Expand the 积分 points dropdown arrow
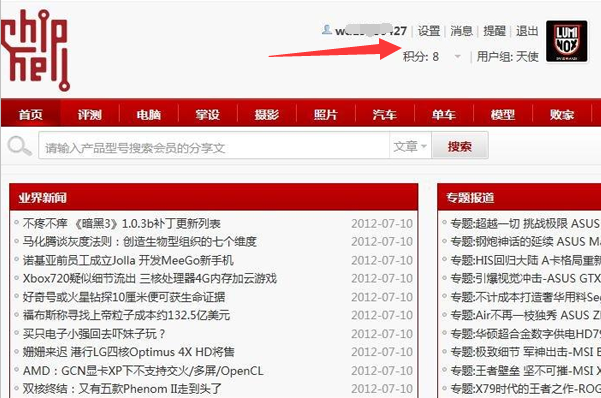The image size is (601, 398). click(457, 57)
